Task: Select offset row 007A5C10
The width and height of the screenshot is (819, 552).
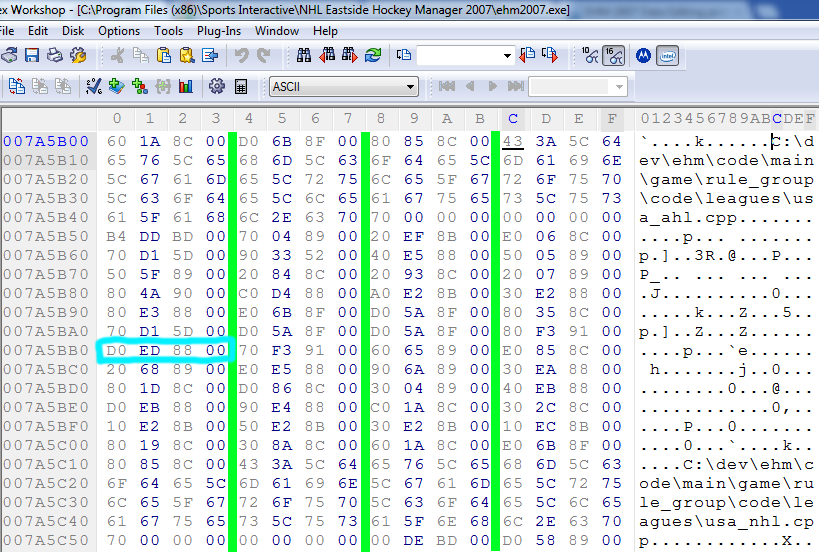Action: (46, 464)
